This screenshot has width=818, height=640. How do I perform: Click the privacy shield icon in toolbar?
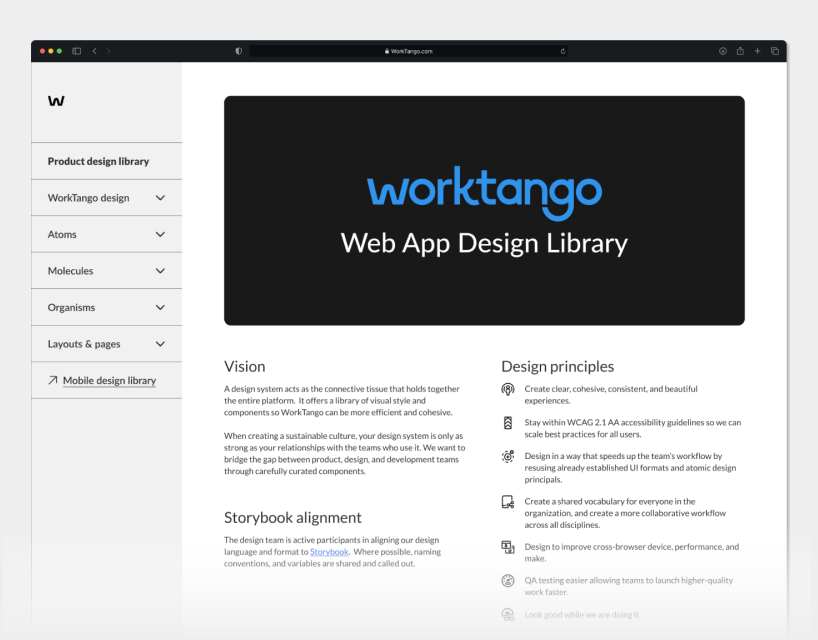point(238,51)
